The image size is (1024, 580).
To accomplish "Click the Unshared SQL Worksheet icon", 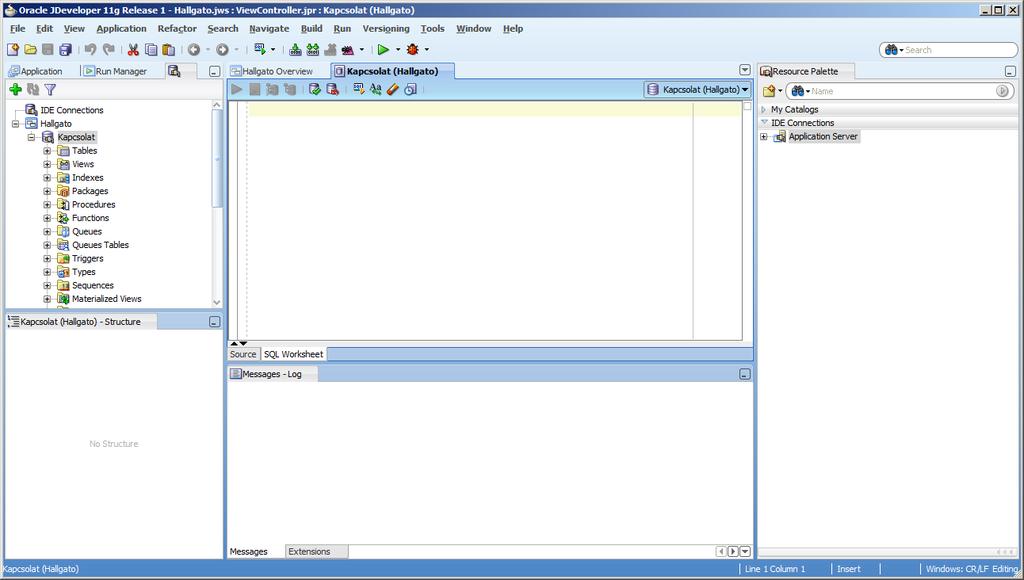I will tap(359, 89).
